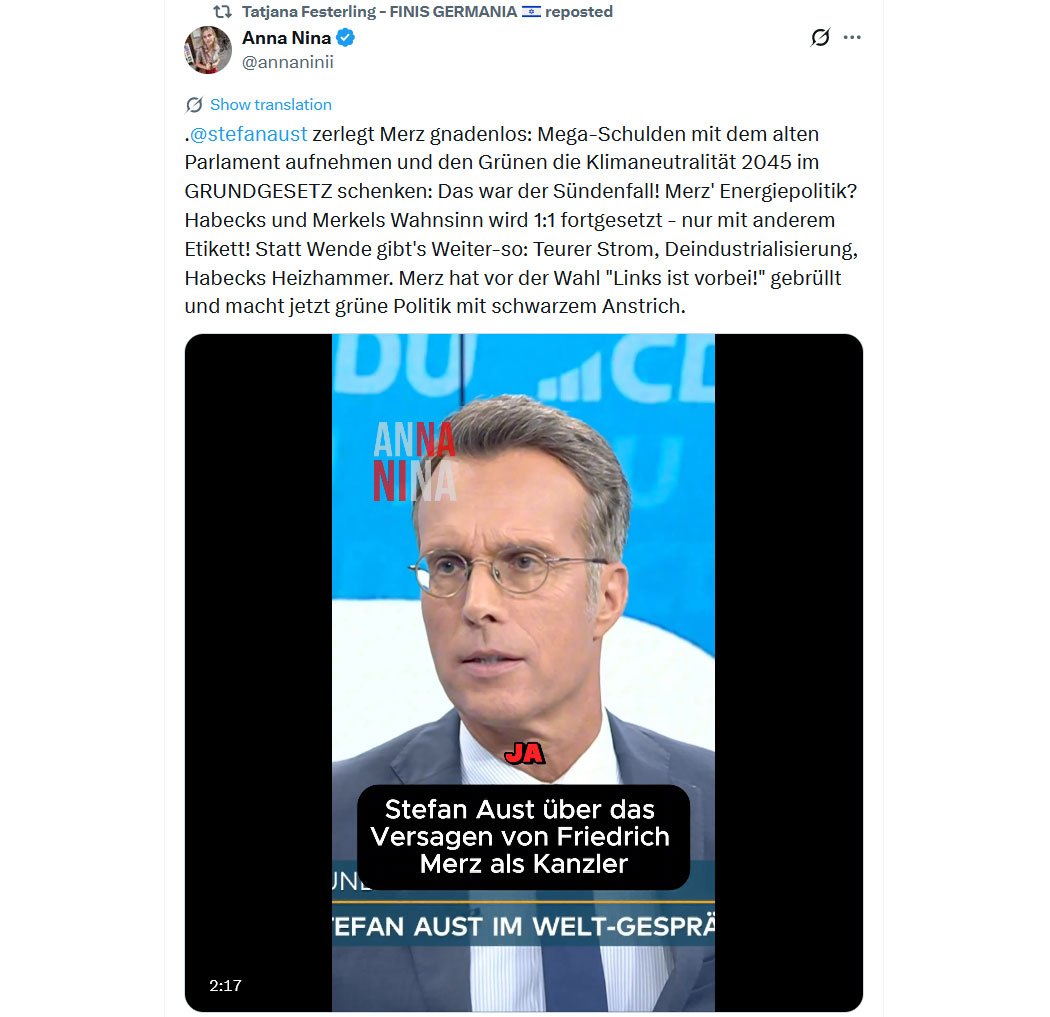This screenshot has width=1050, height=1017.
Task: Click the ANNA NINA watermark in the video
Action: click(415, 462)
